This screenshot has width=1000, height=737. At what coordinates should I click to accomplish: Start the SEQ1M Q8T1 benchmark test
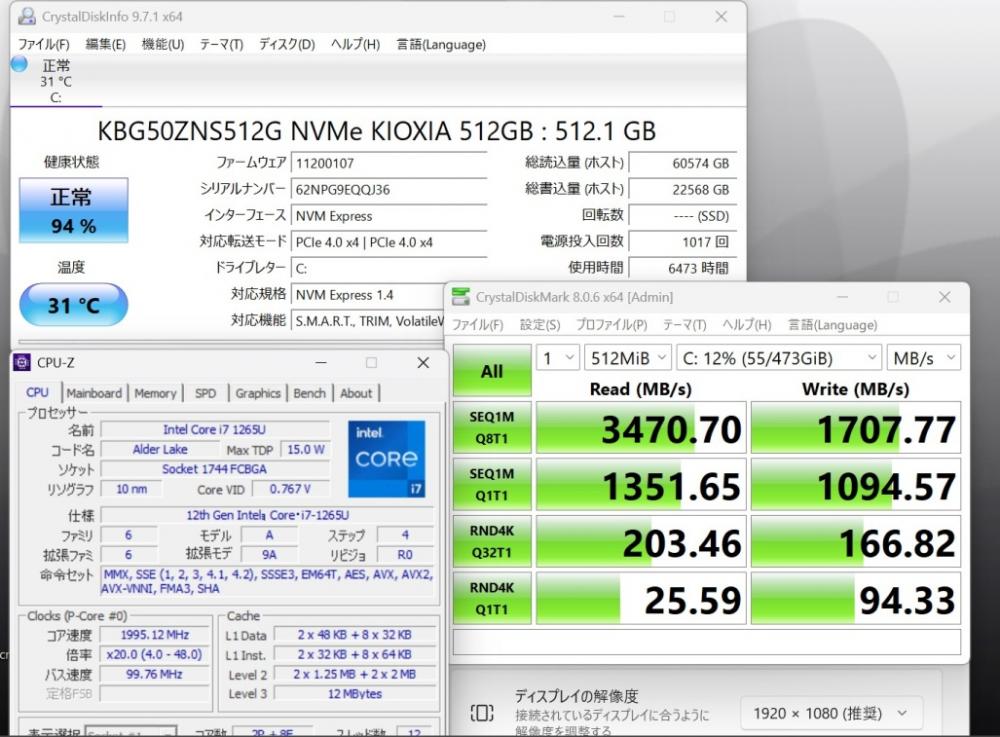(x=492, y=428)
